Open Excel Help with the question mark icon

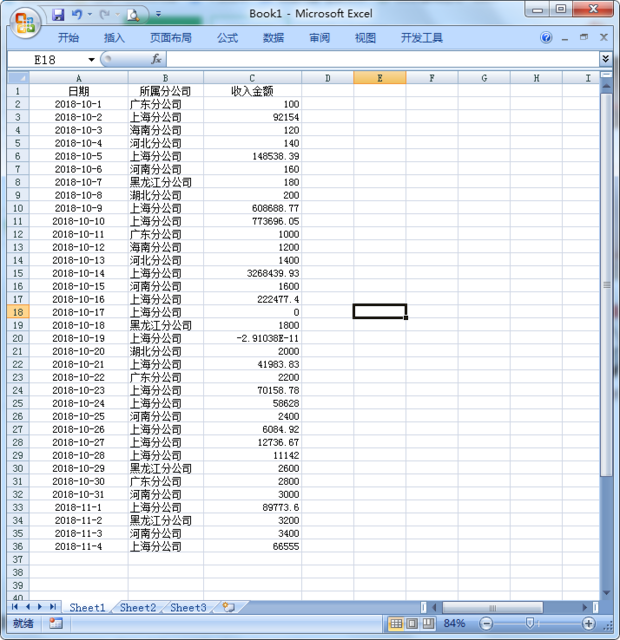[x=546, y=38]
